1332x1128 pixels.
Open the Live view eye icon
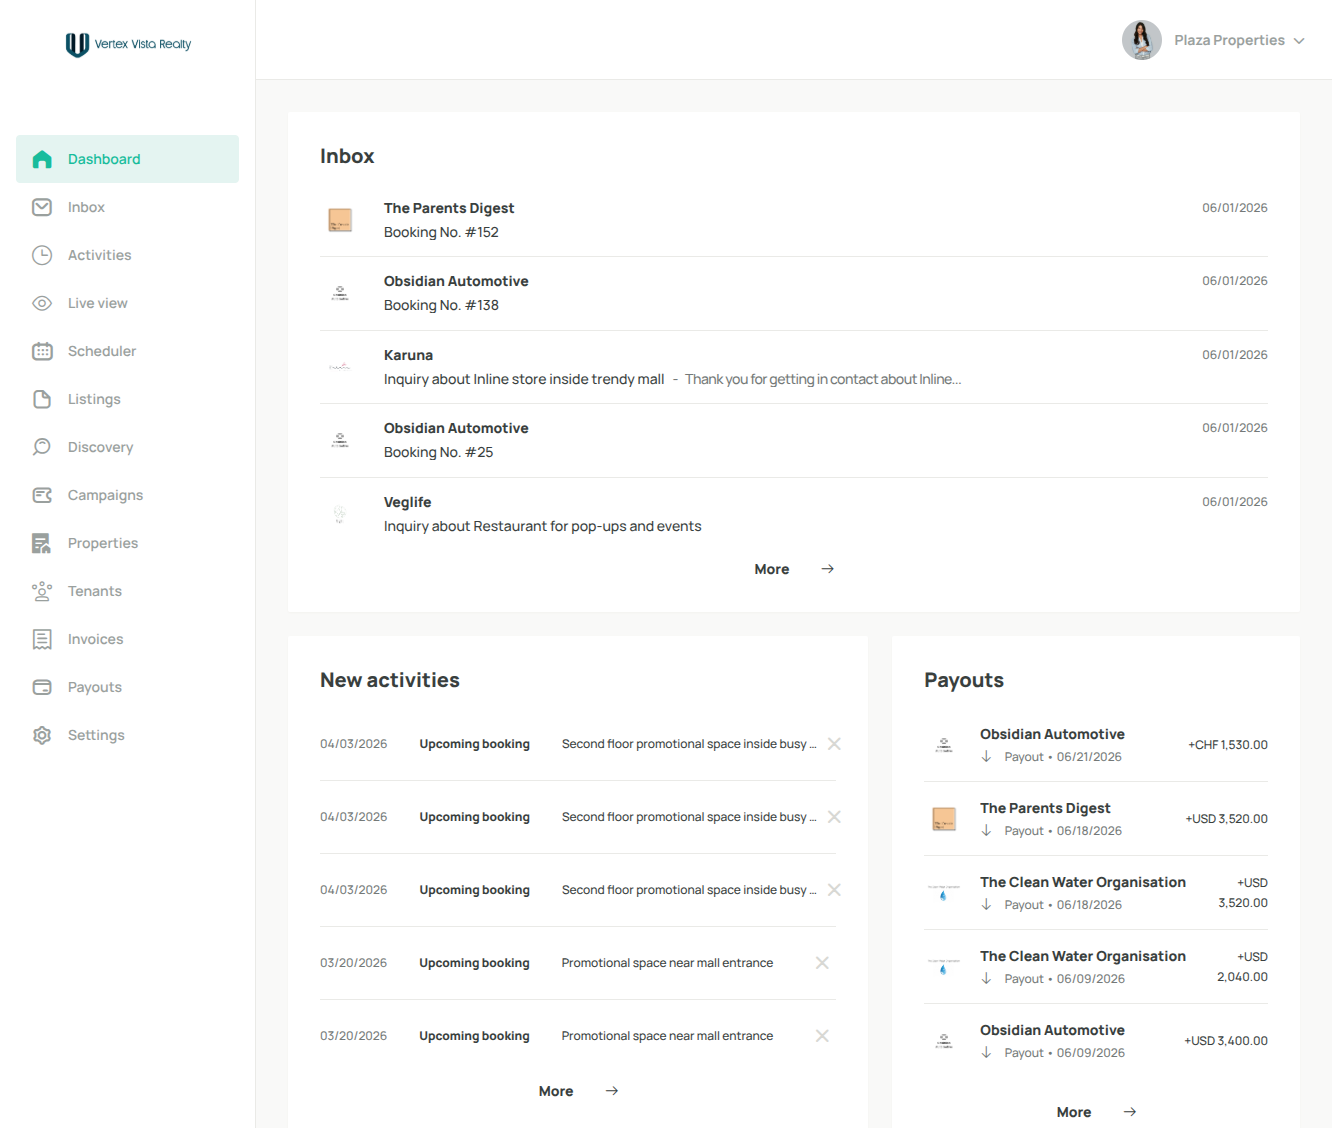(x=42, y=303)
